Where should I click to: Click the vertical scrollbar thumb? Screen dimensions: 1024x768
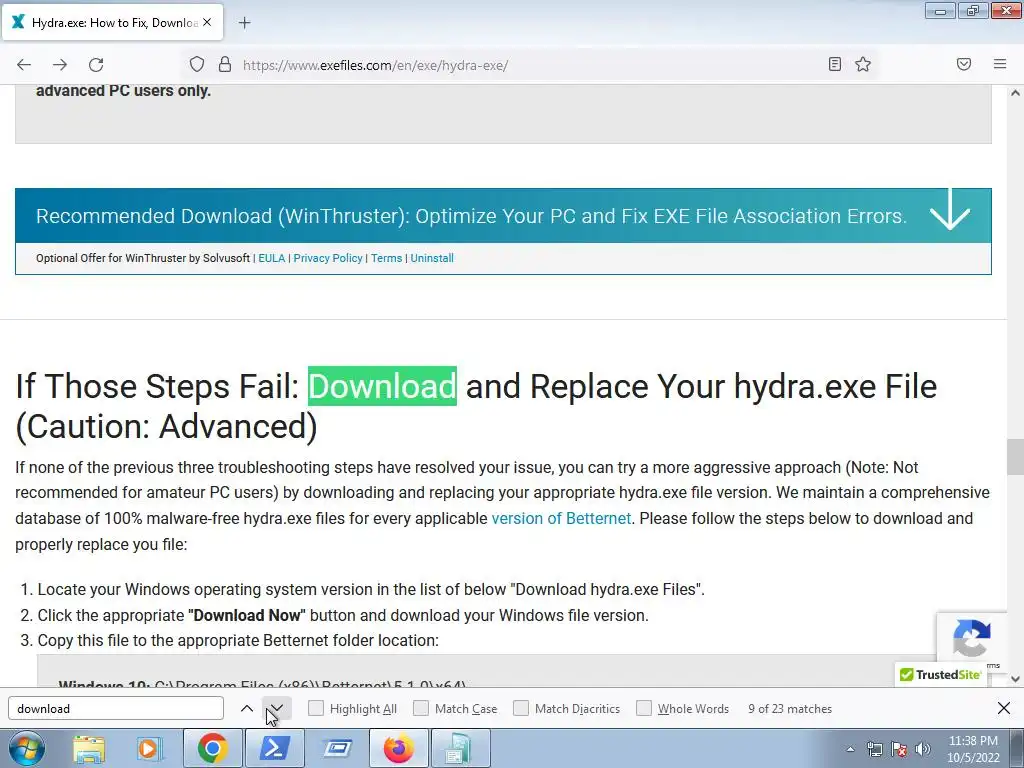1015,457
